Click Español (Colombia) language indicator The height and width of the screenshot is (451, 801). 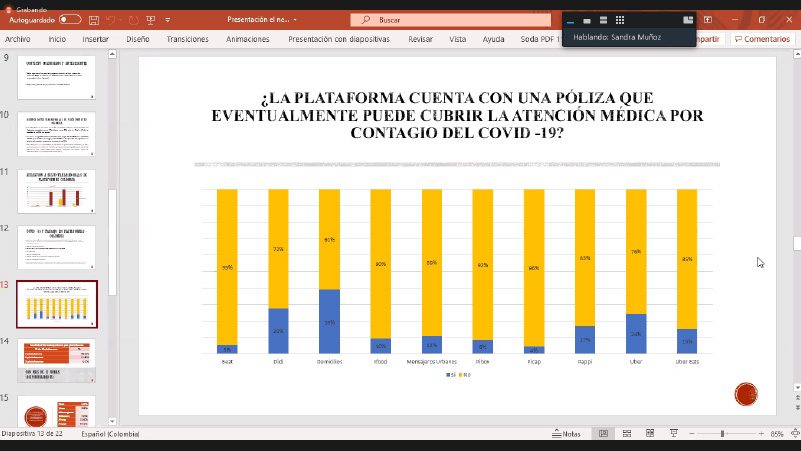tap(110, 434)
